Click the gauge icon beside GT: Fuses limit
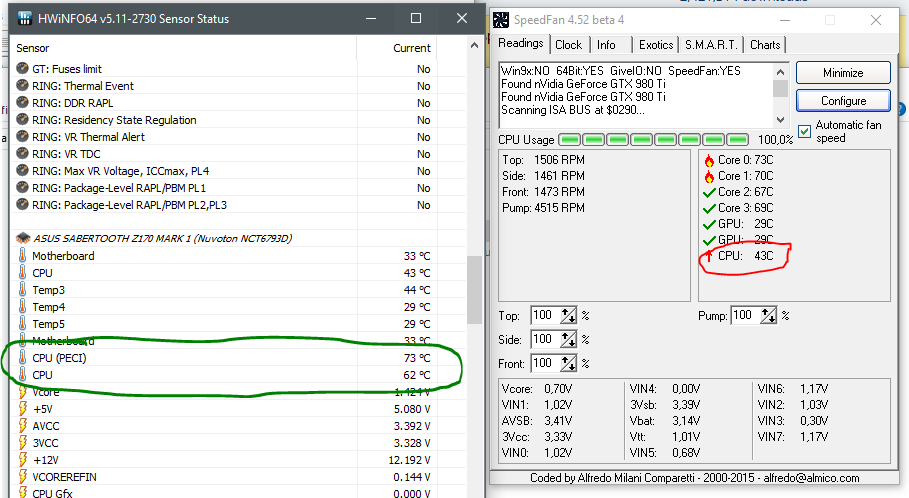The width and height of the screenshot is (909, 498). coord(23,68)
